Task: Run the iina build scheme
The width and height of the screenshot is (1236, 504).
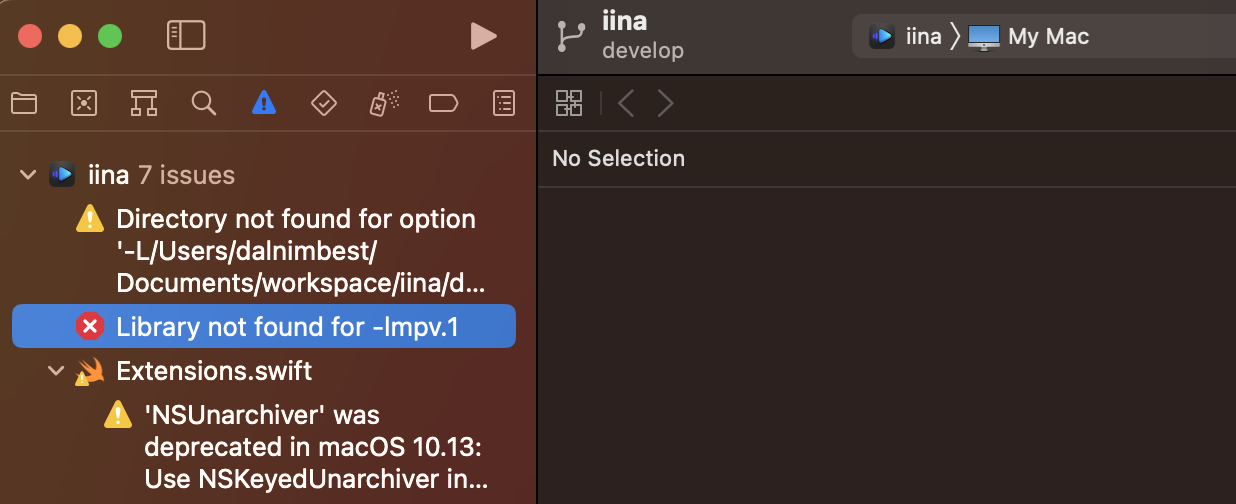Action: [x=484, y=36]
